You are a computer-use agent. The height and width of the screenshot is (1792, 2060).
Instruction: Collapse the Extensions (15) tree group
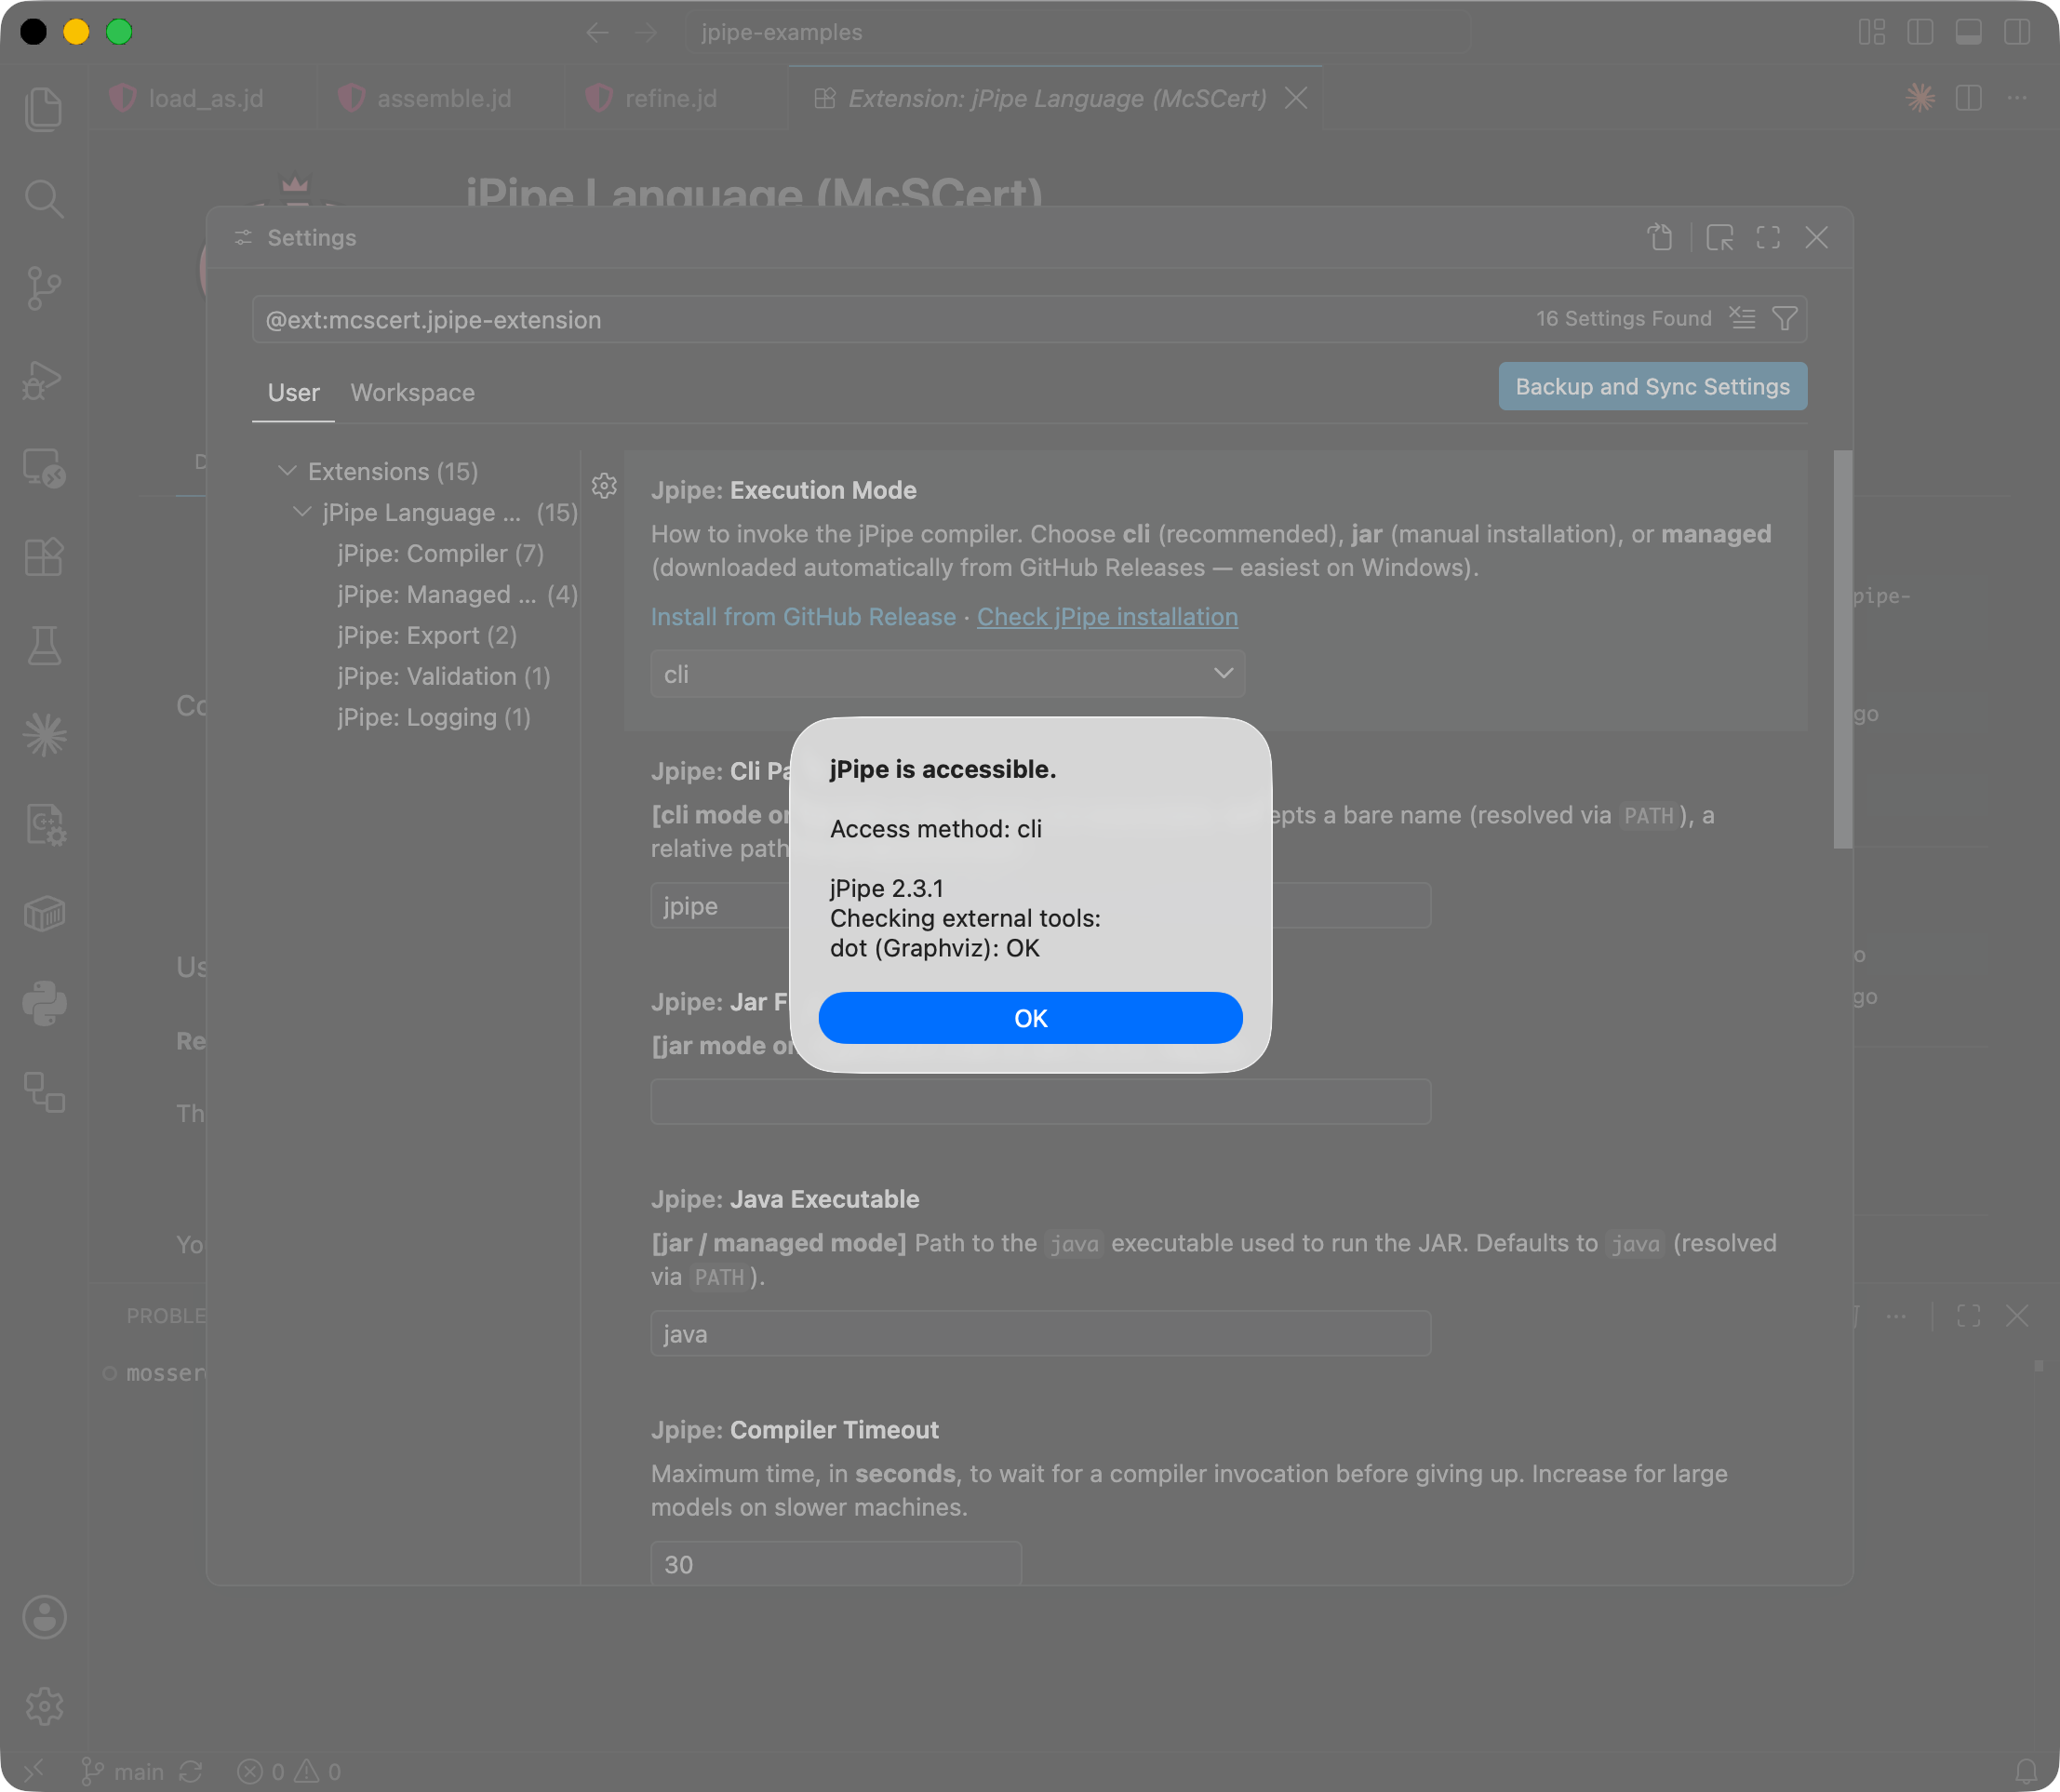[x=287, y=471]
